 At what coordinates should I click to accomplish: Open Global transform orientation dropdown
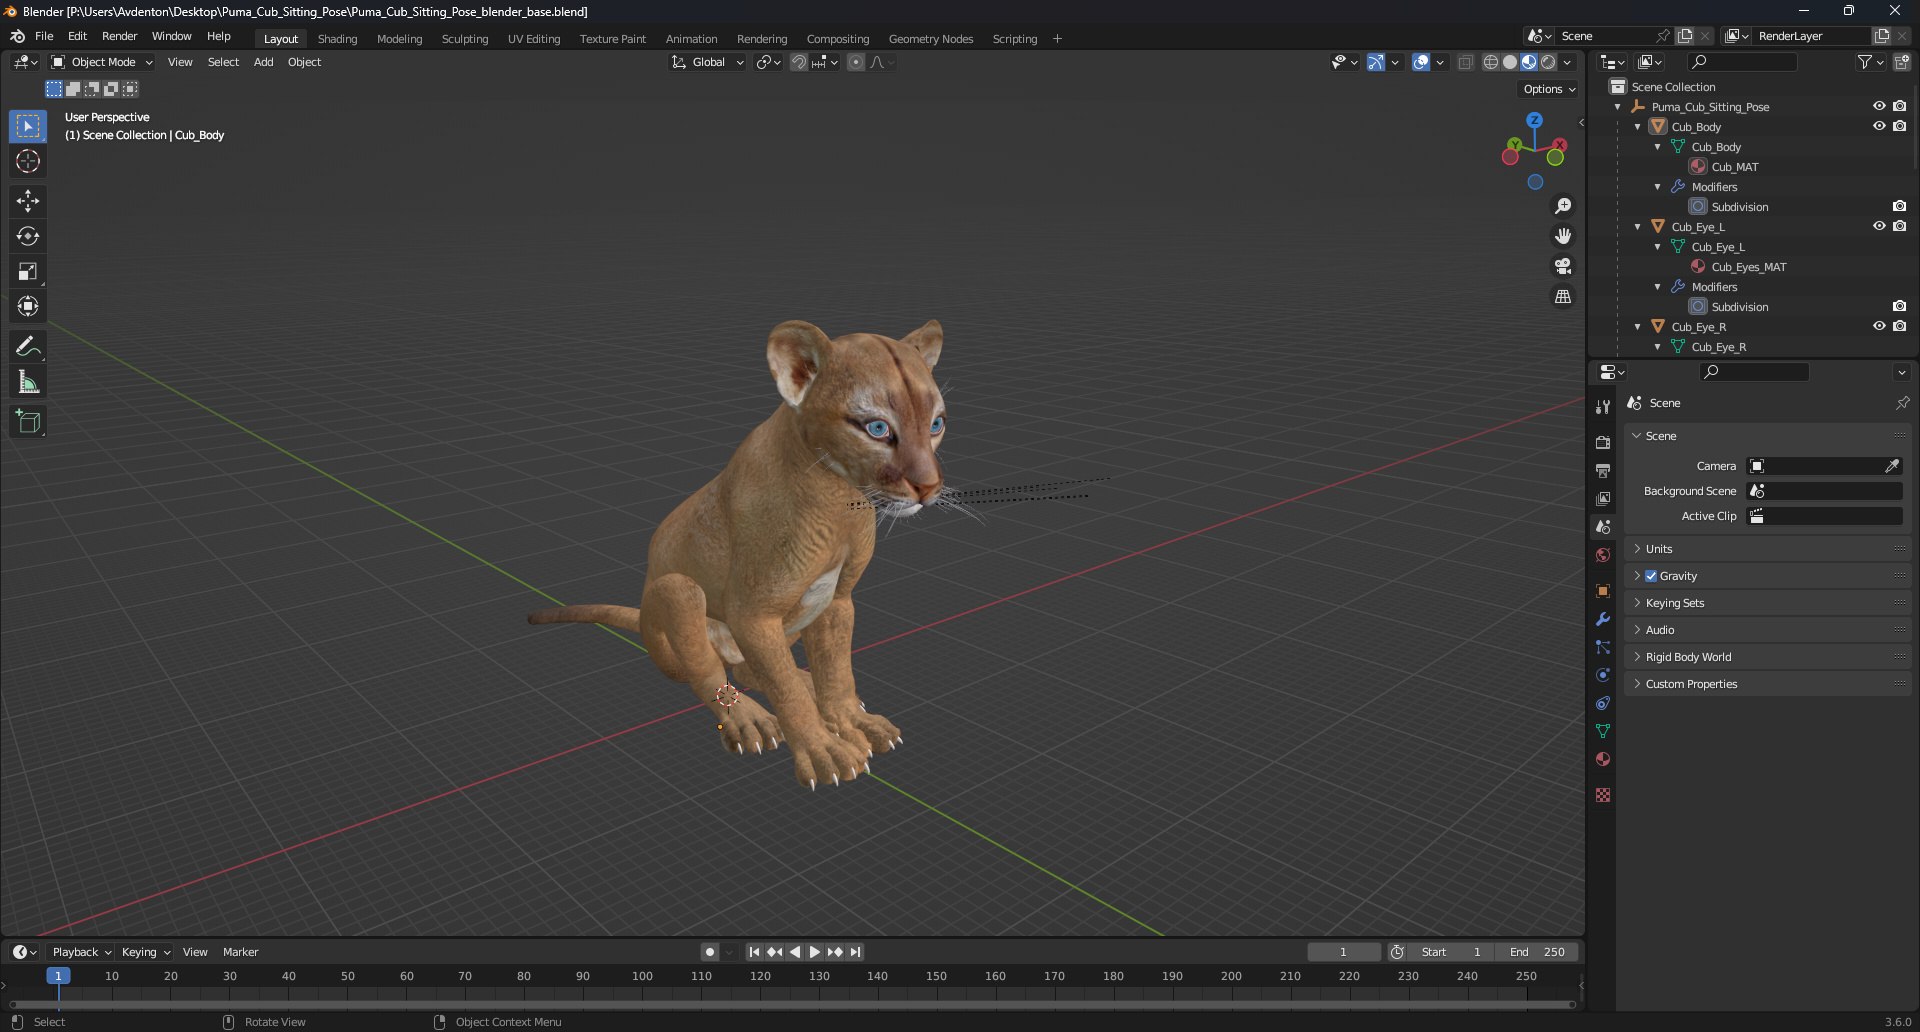coord(708,62)
